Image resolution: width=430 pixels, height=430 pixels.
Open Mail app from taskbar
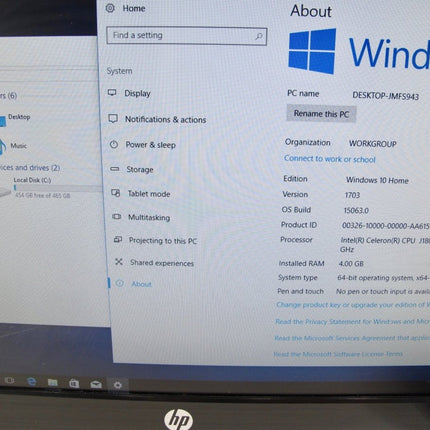pos(96,384)
